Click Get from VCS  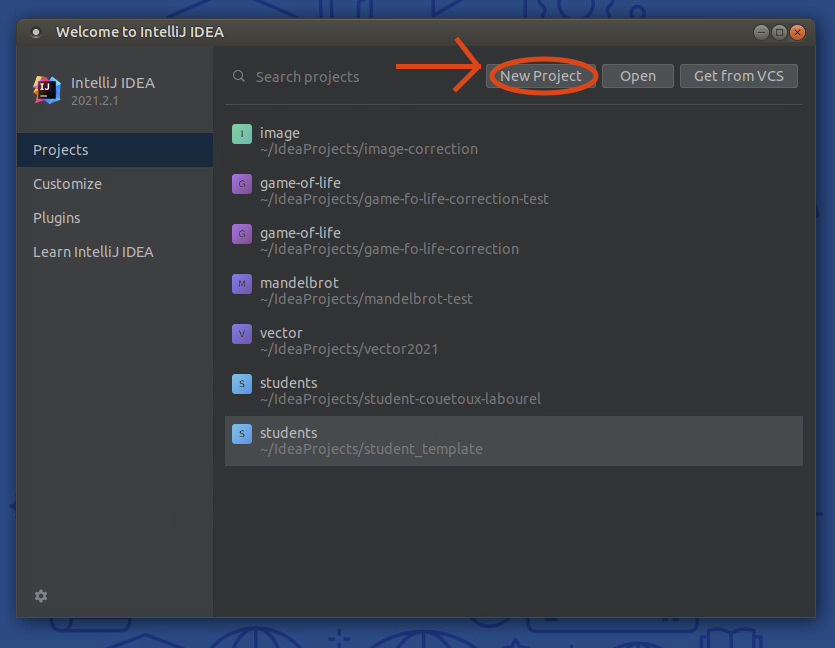coord(739,76)
